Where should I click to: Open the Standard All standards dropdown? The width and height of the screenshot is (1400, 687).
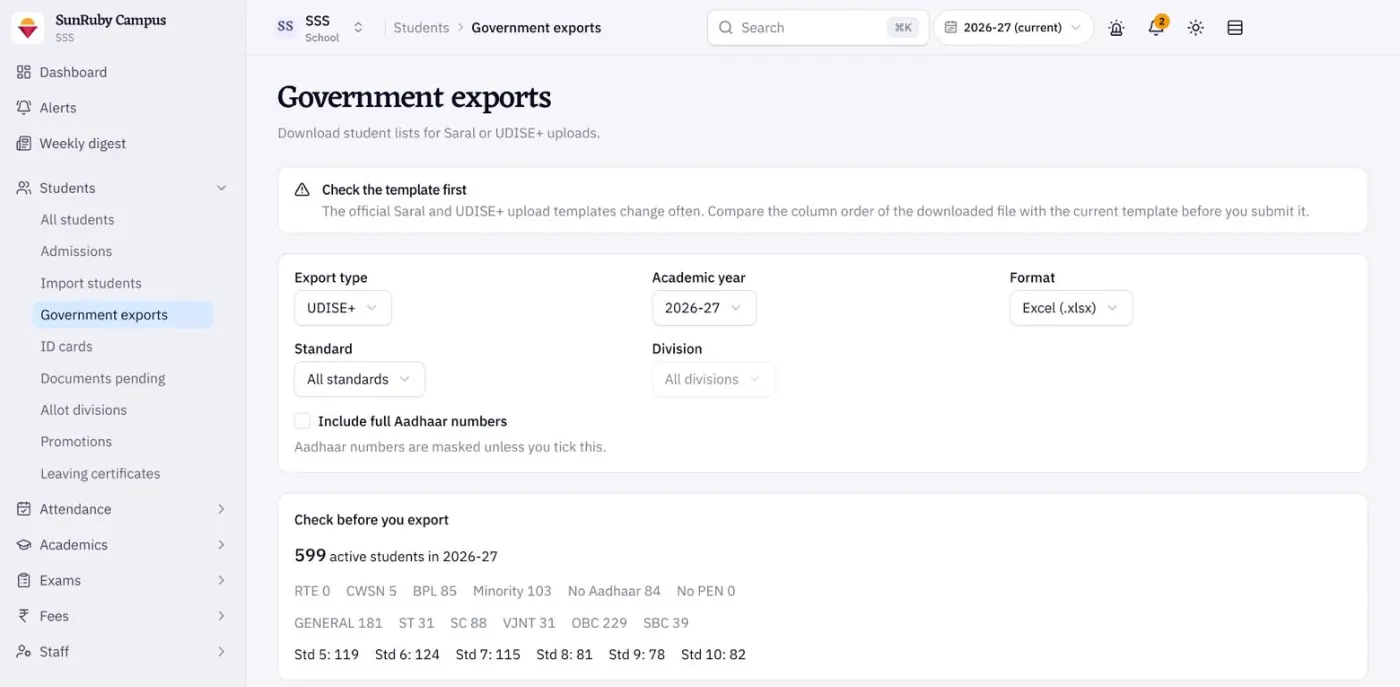coord(359,379)
